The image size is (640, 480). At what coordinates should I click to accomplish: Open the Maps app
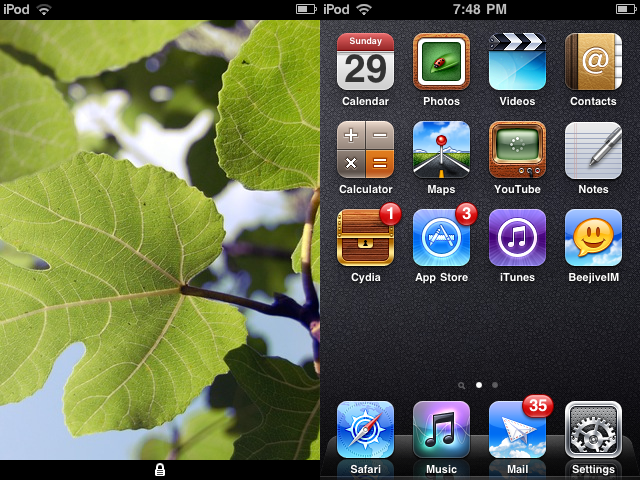pyautogui.click(x=441, y=150)
